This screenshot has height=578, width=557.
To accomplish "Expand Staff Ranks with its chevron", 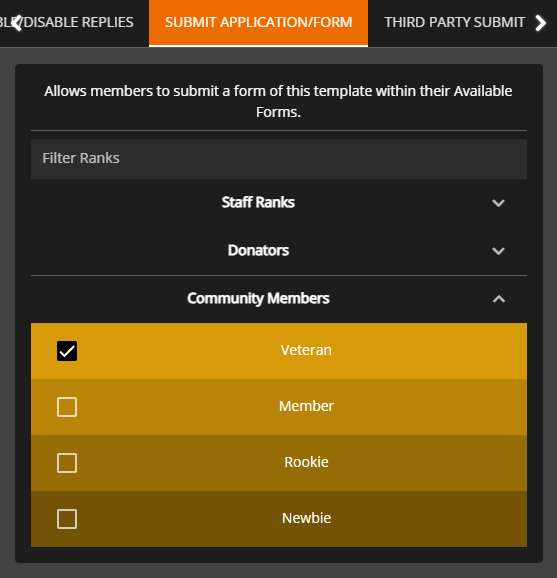I will [x=498, y=203].
